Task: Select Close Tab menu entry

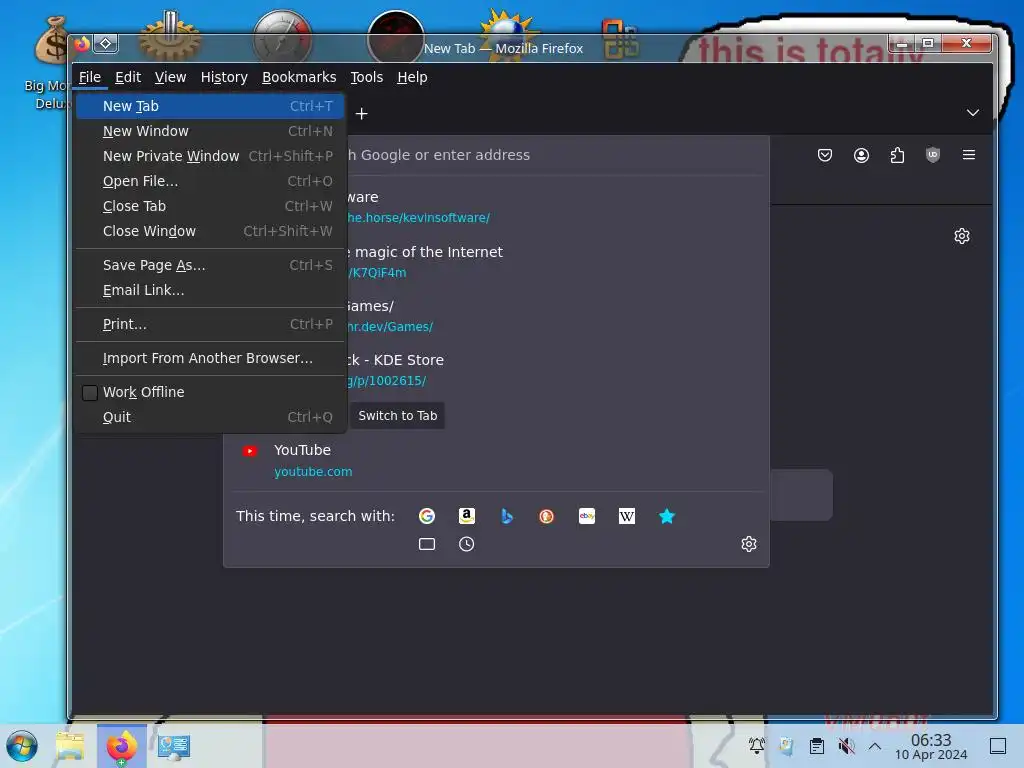Action: [x=210, y=206]
